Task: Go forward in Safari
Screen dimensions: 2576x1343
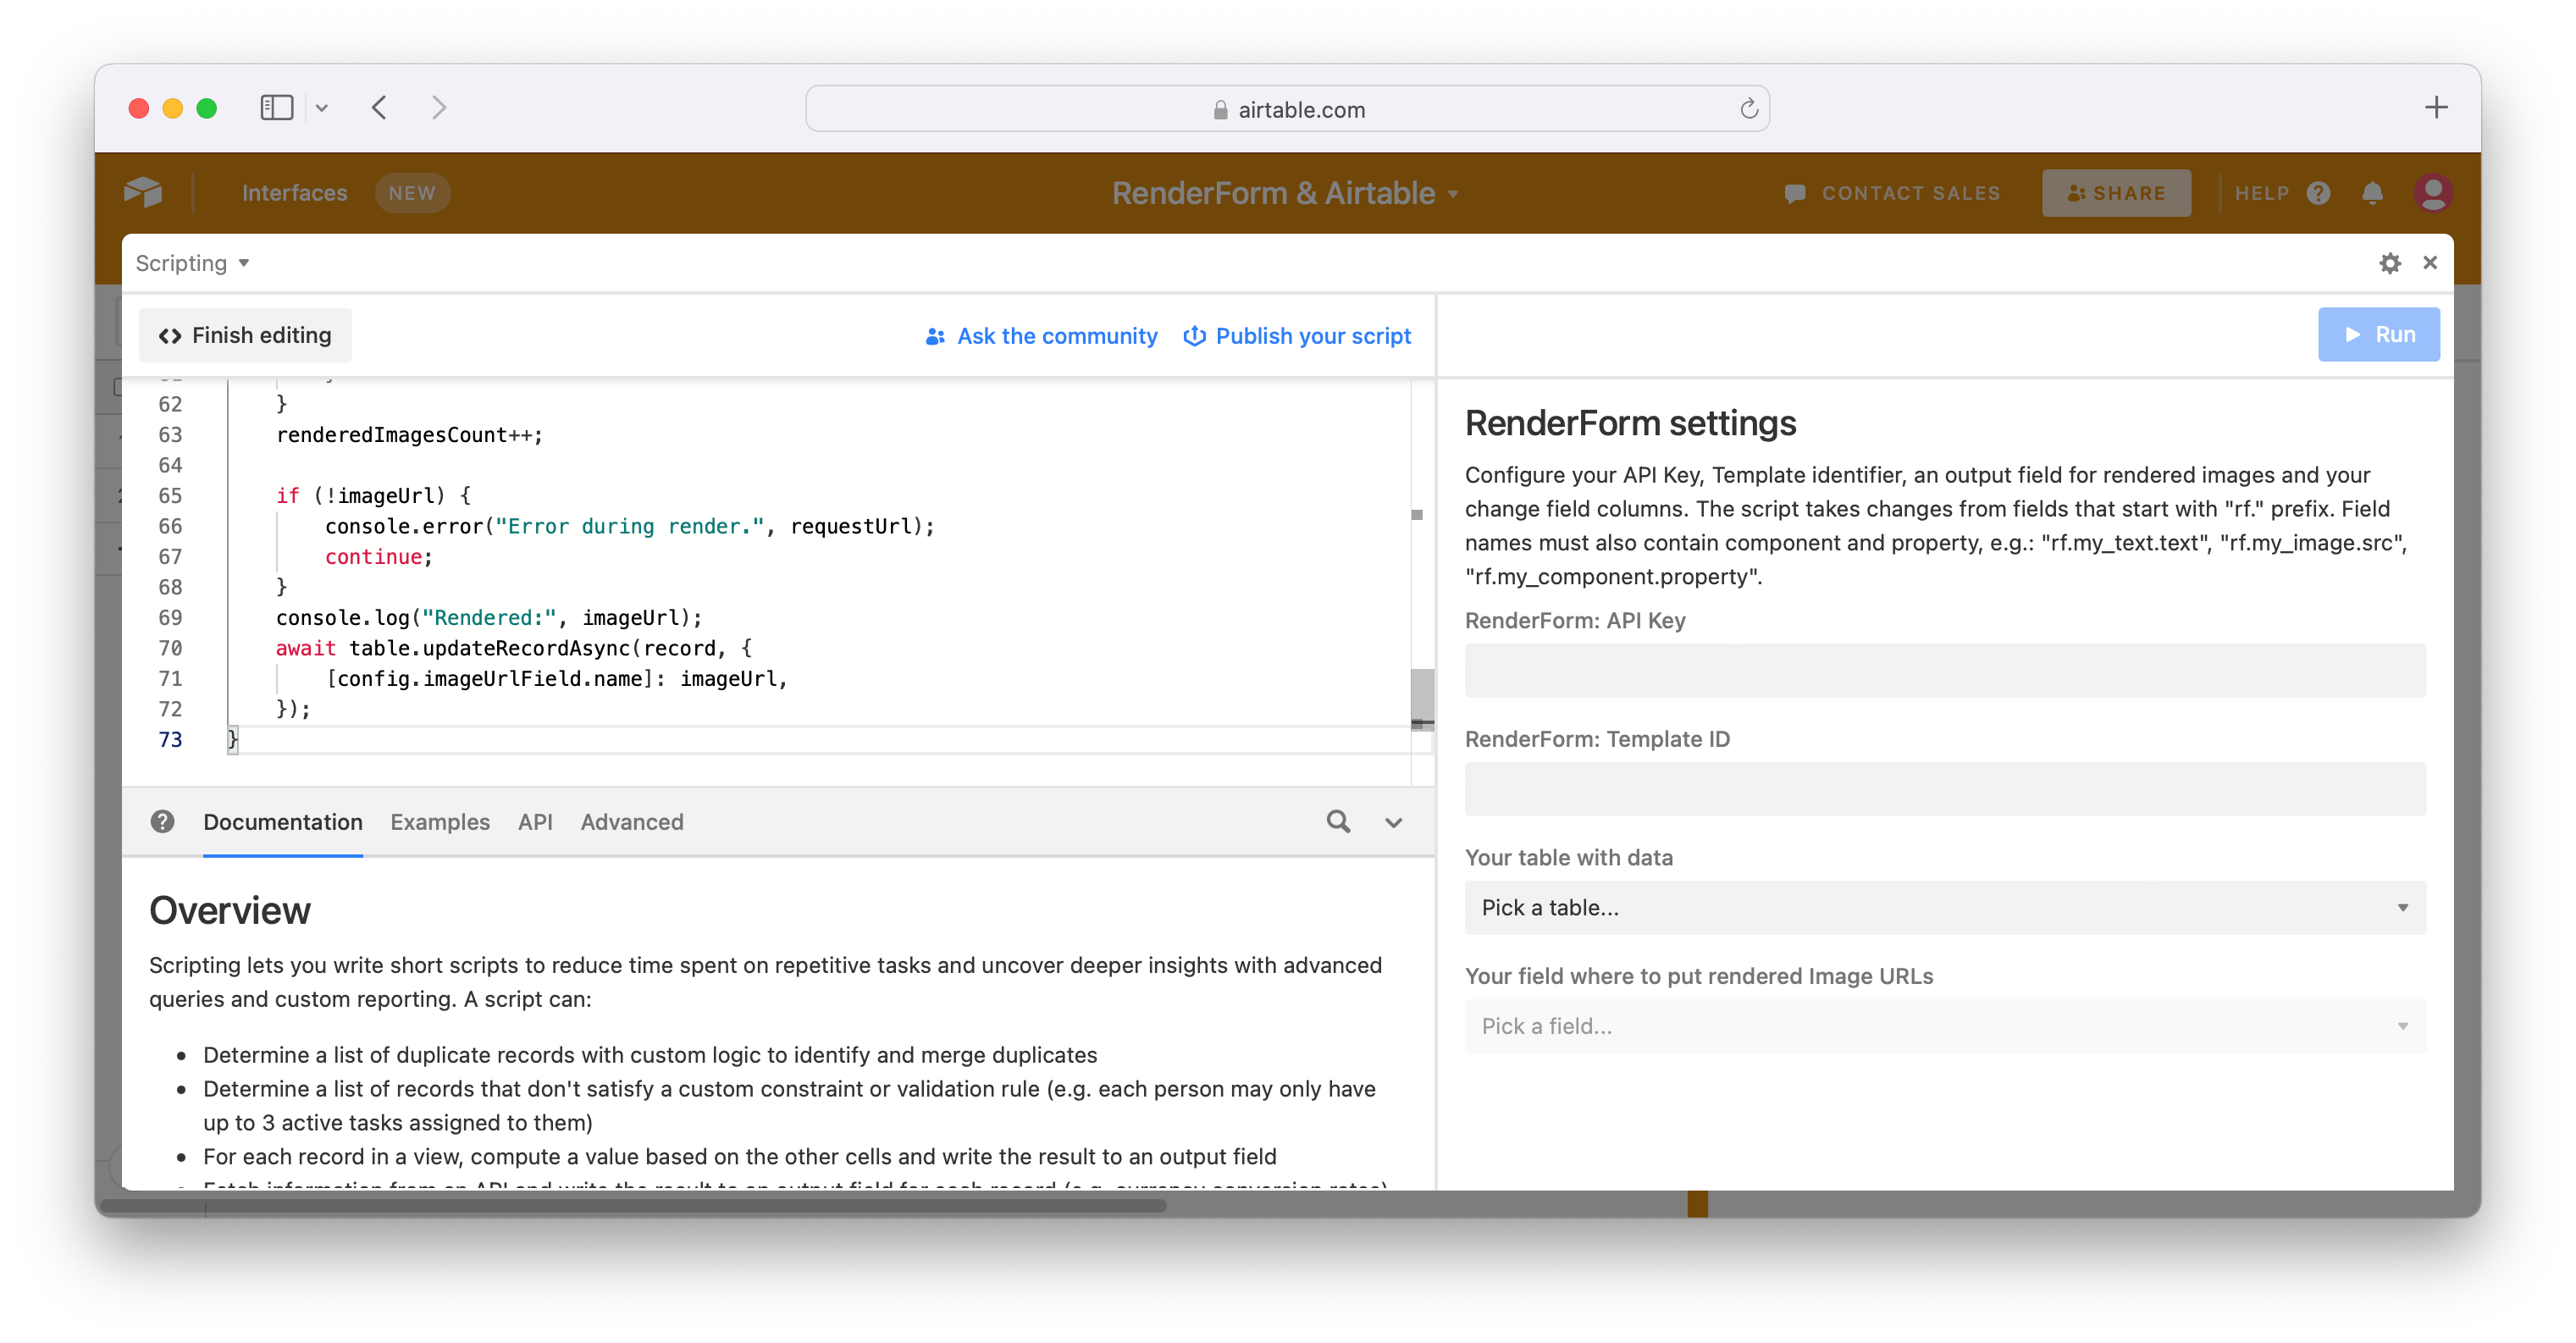Action: pyautogui.click(x=438, y=108)
